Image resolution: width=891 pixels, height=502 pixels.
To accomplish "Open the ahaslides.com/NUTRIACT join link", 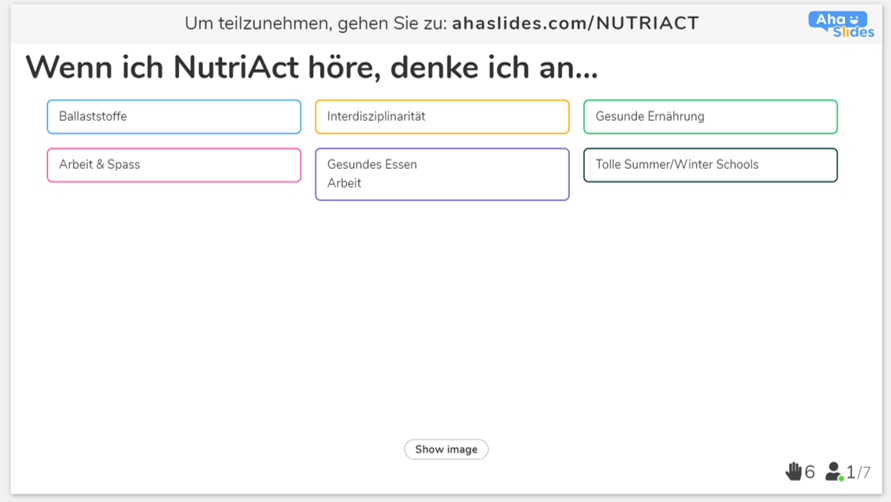I will coord(575,23).
